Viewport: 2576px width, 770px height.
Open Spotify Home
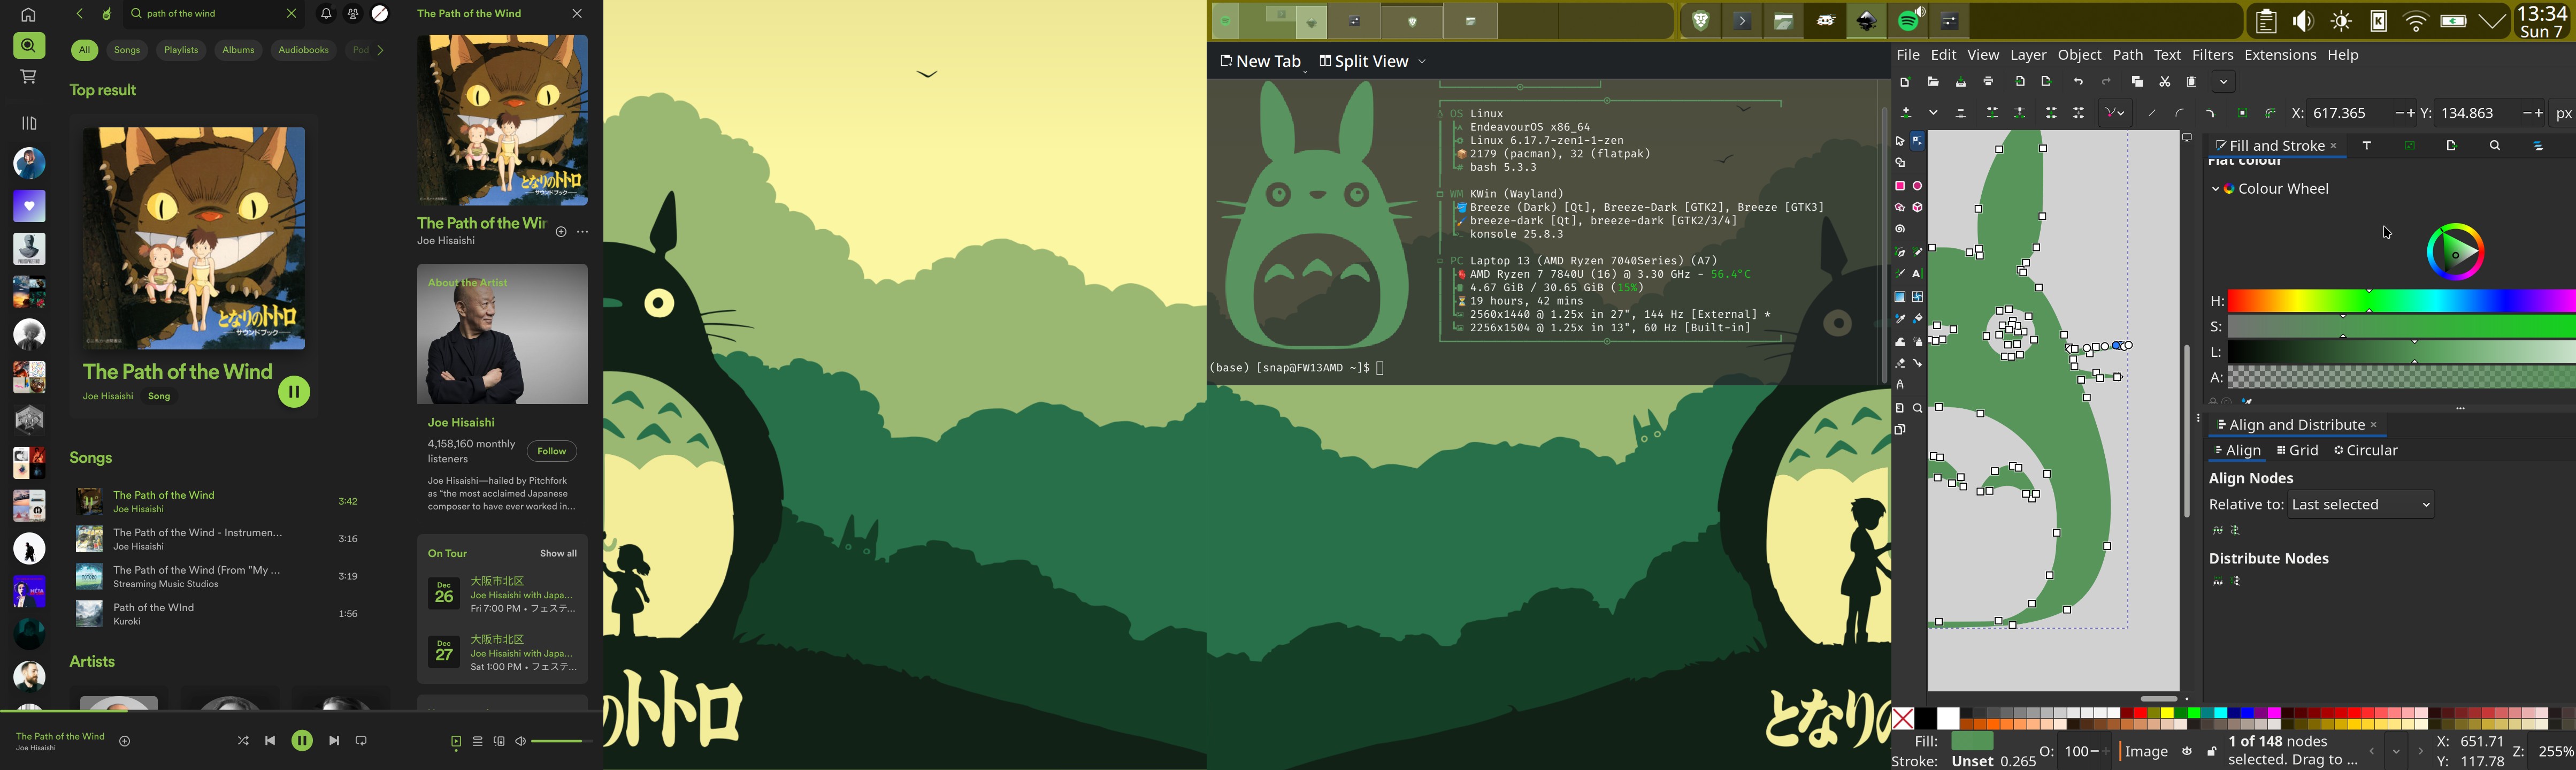pyautogui.click(x=28, y=15)
